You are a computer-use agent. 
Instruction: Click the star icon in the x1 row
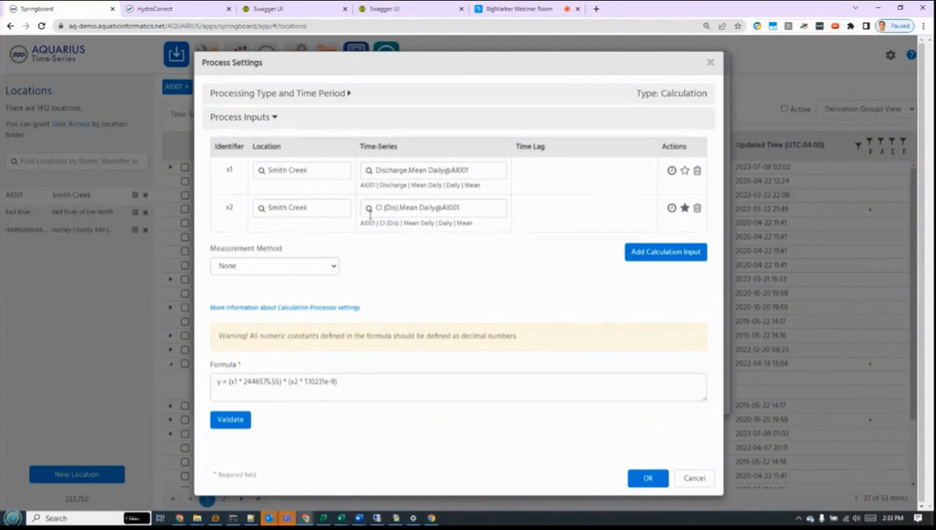(x=685, y=171)
